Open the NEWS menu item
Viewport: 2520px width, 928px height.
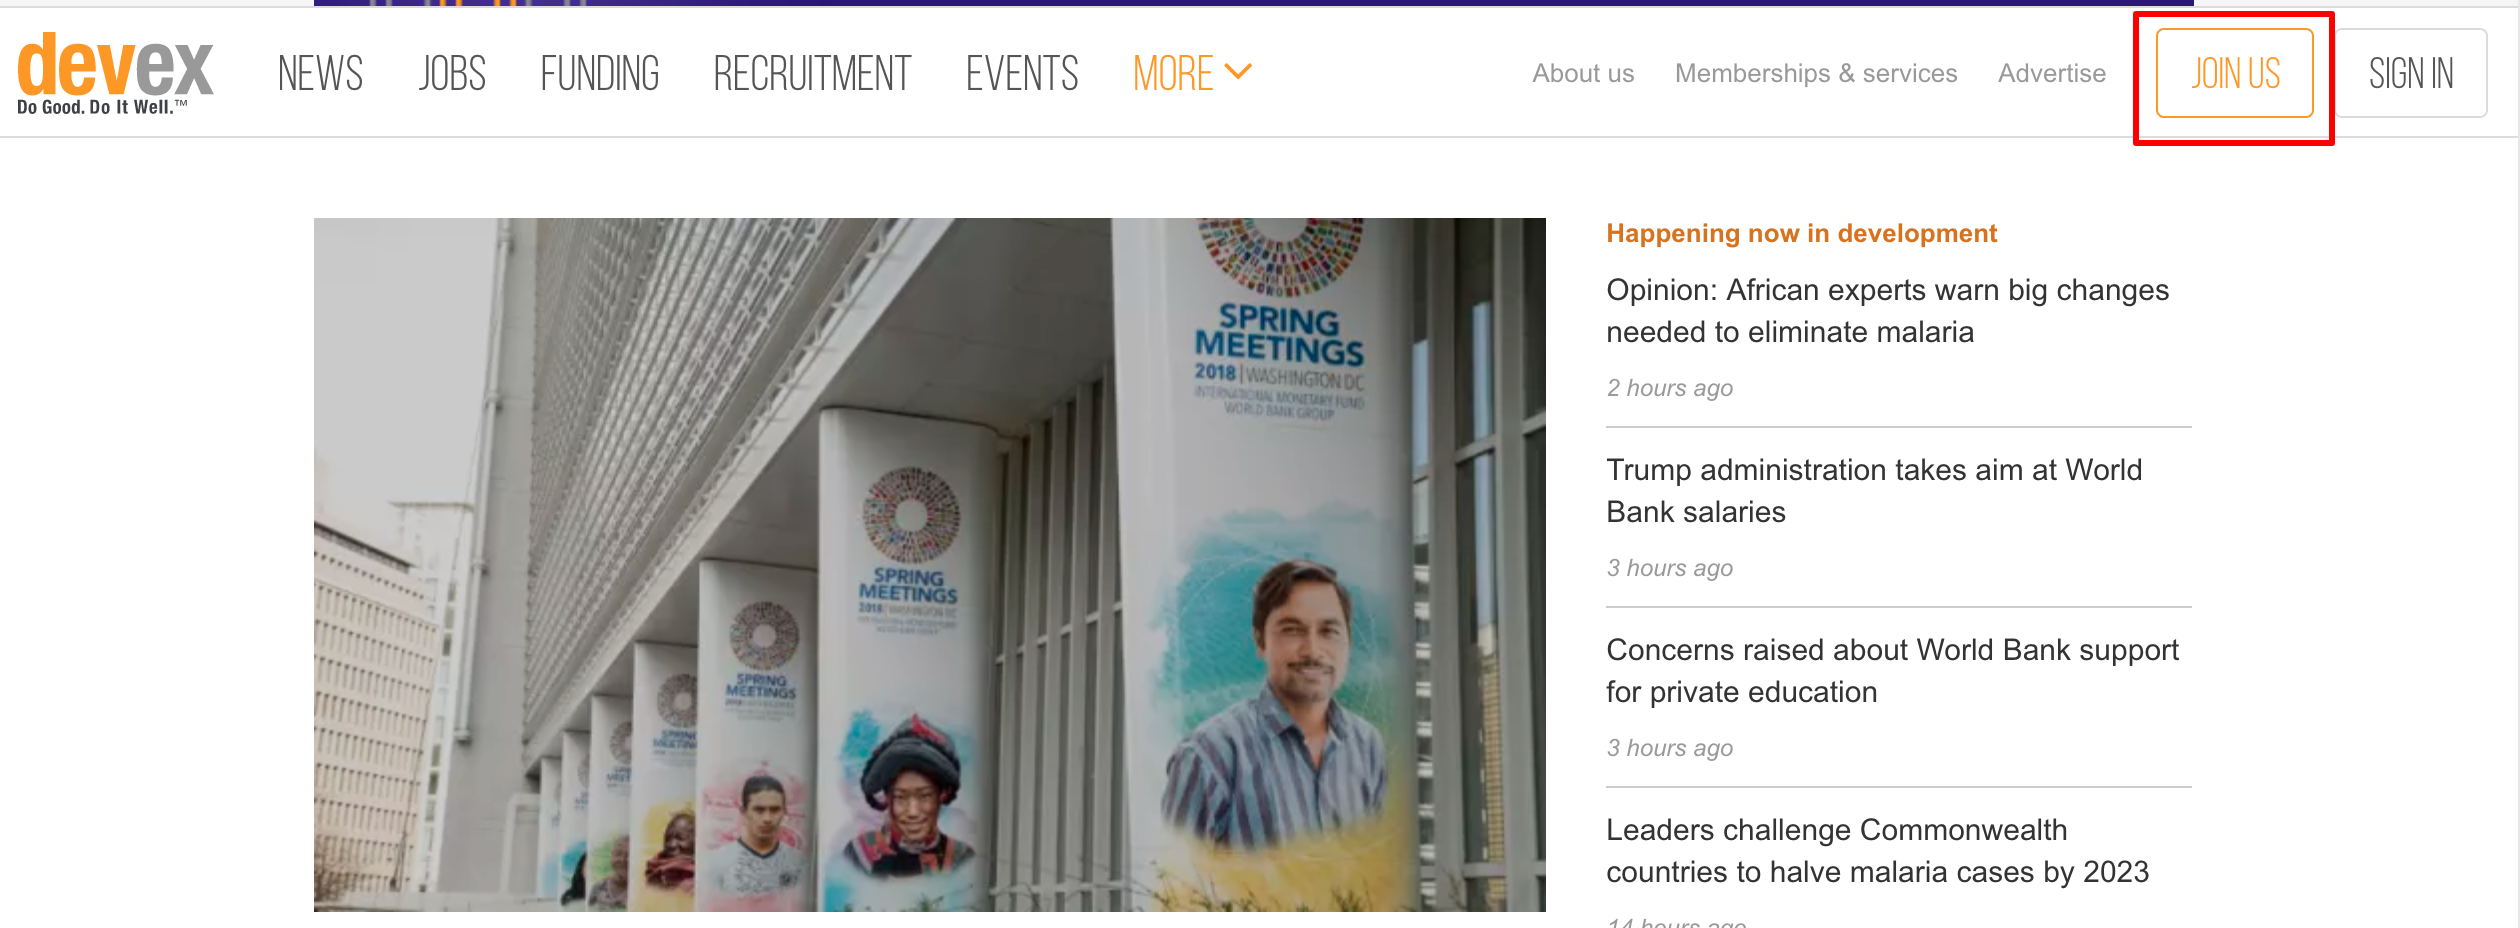coord(320,74)
